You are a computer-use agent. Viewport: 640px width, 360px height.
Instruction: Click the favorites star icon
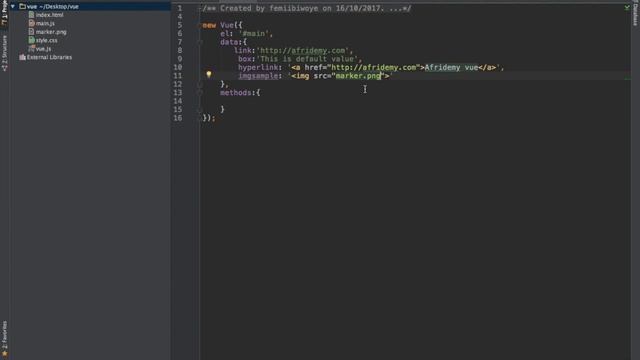click(x=4, y=354)
